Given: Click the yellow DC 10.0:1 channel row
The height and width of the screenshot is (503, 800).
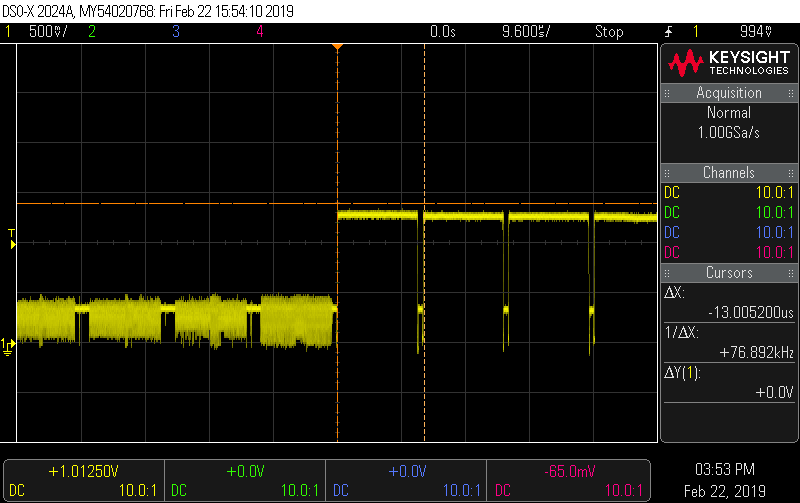Looking at the screenshot, I should pyautogui.click(x=729, y=193).
